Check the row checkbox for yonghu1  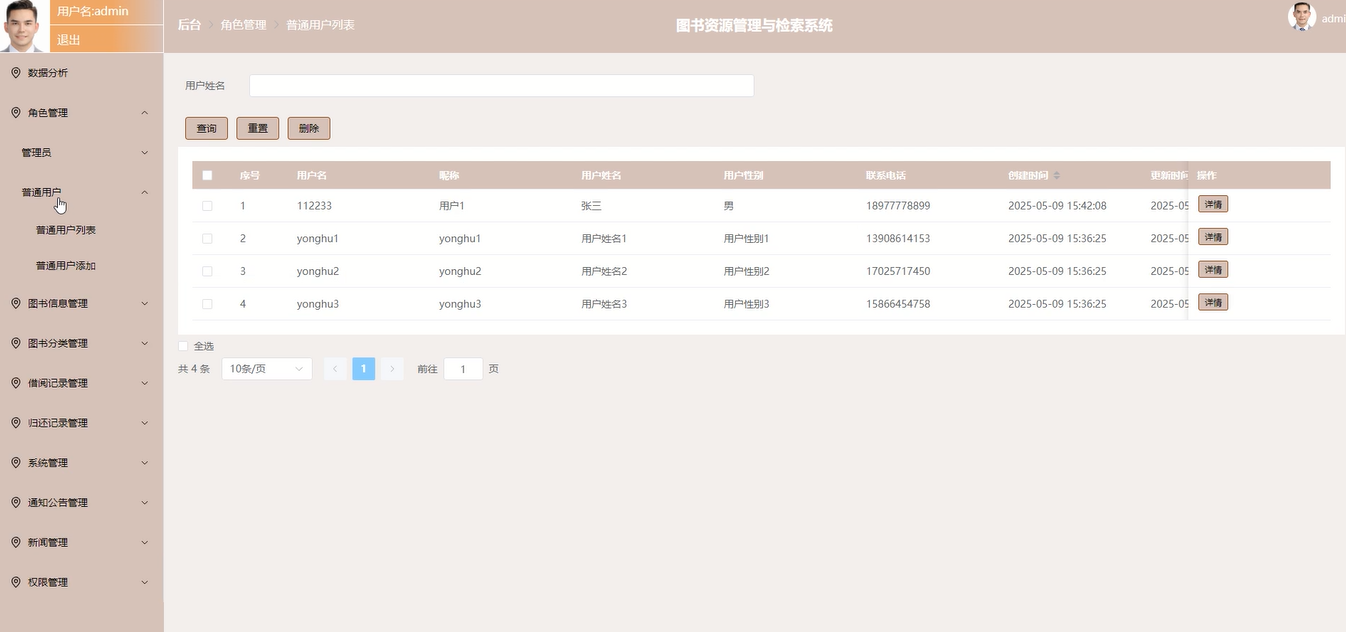coord(207,238)
